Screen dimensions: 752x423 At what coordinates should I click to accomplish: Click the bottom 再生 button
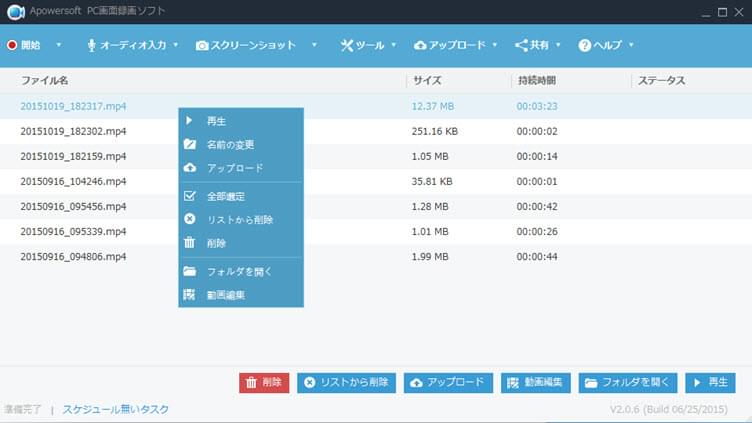point(710,383)
